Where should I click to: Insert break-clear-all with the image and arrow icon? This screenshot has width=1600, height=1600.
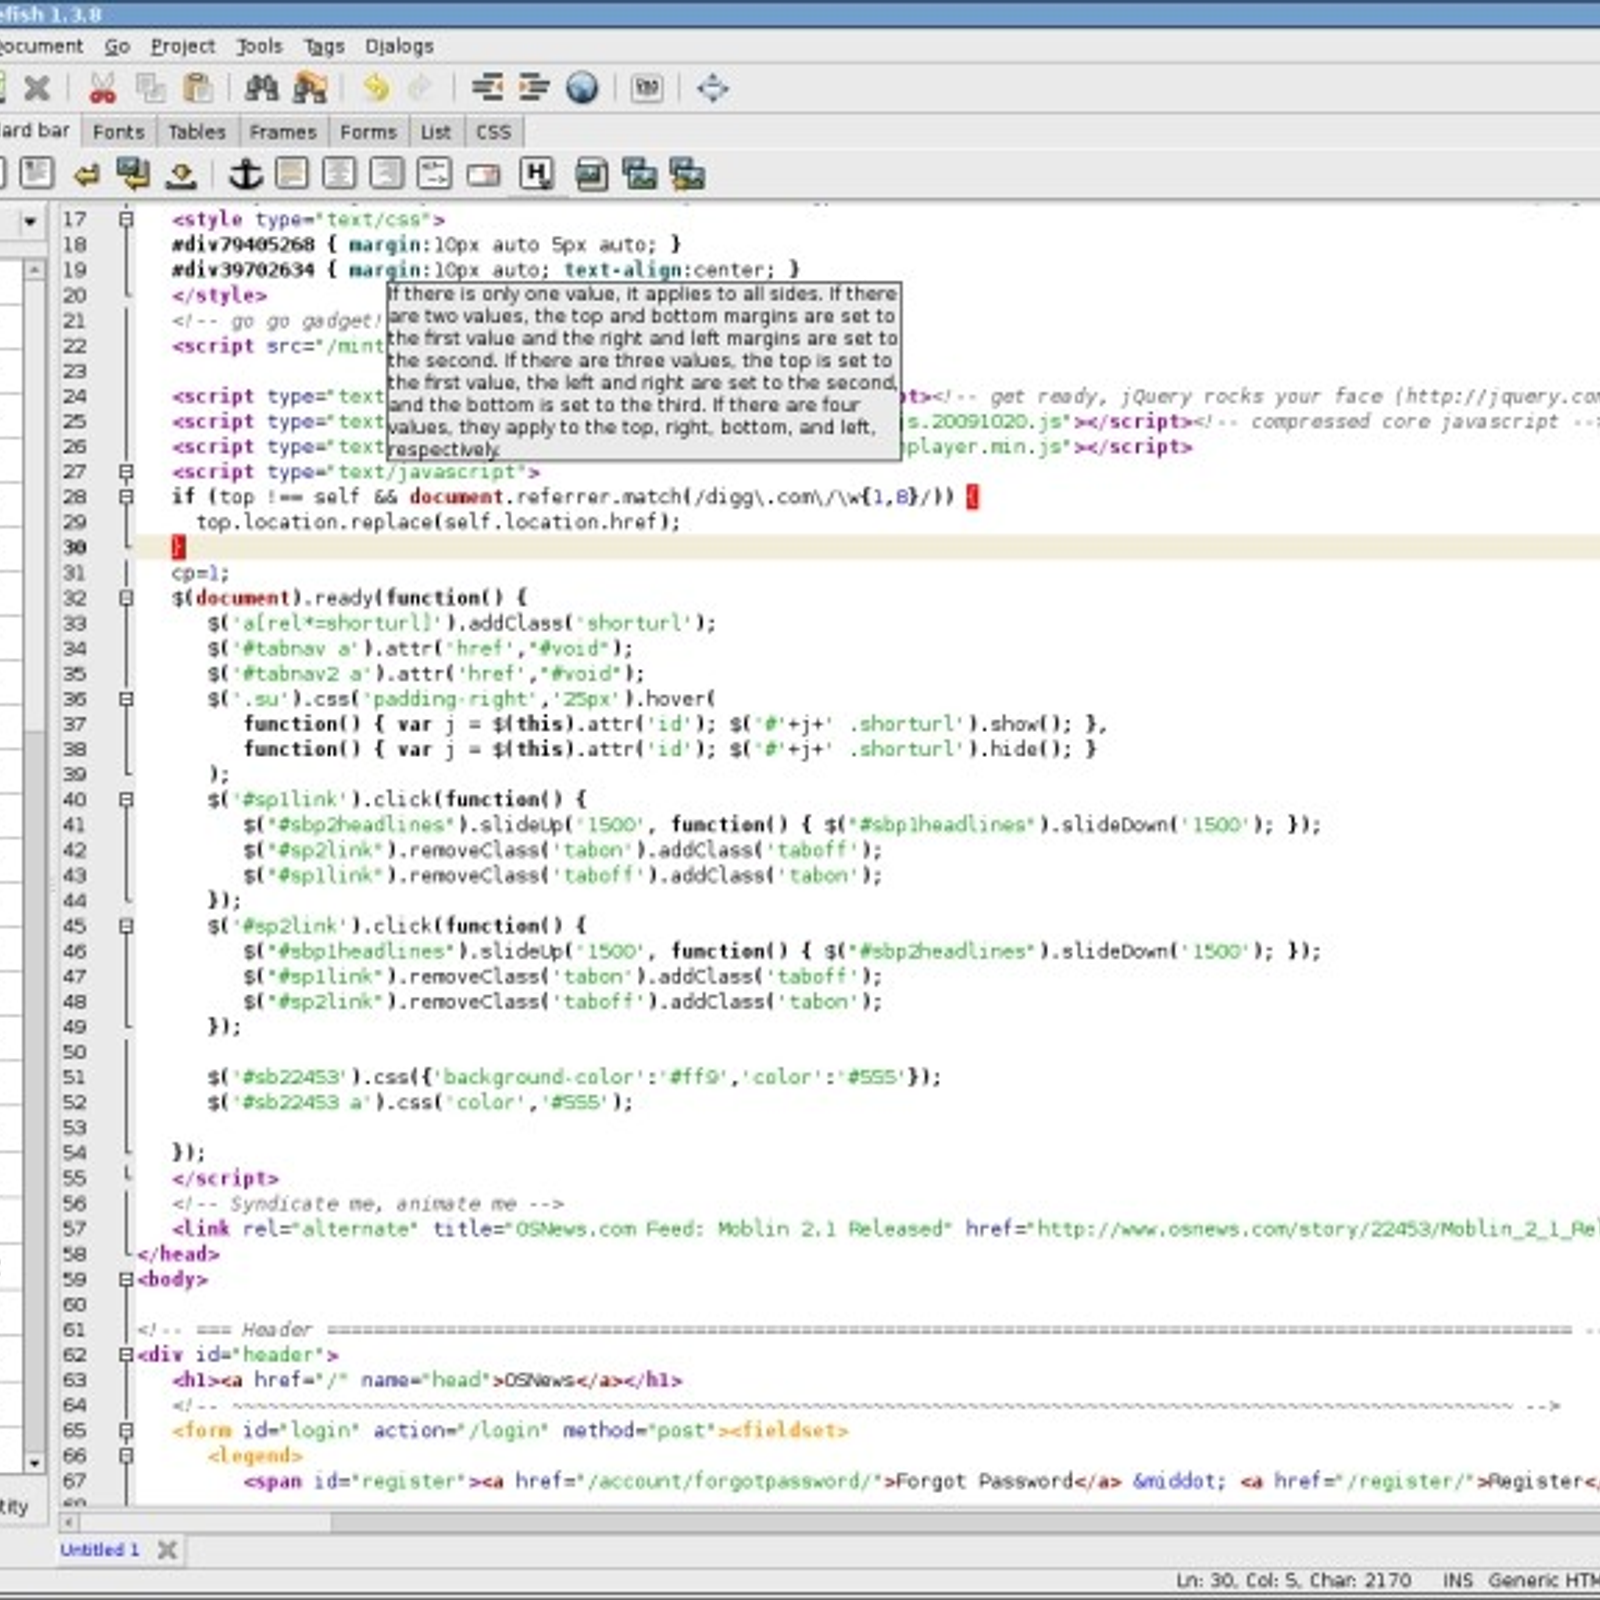point(133,174)
